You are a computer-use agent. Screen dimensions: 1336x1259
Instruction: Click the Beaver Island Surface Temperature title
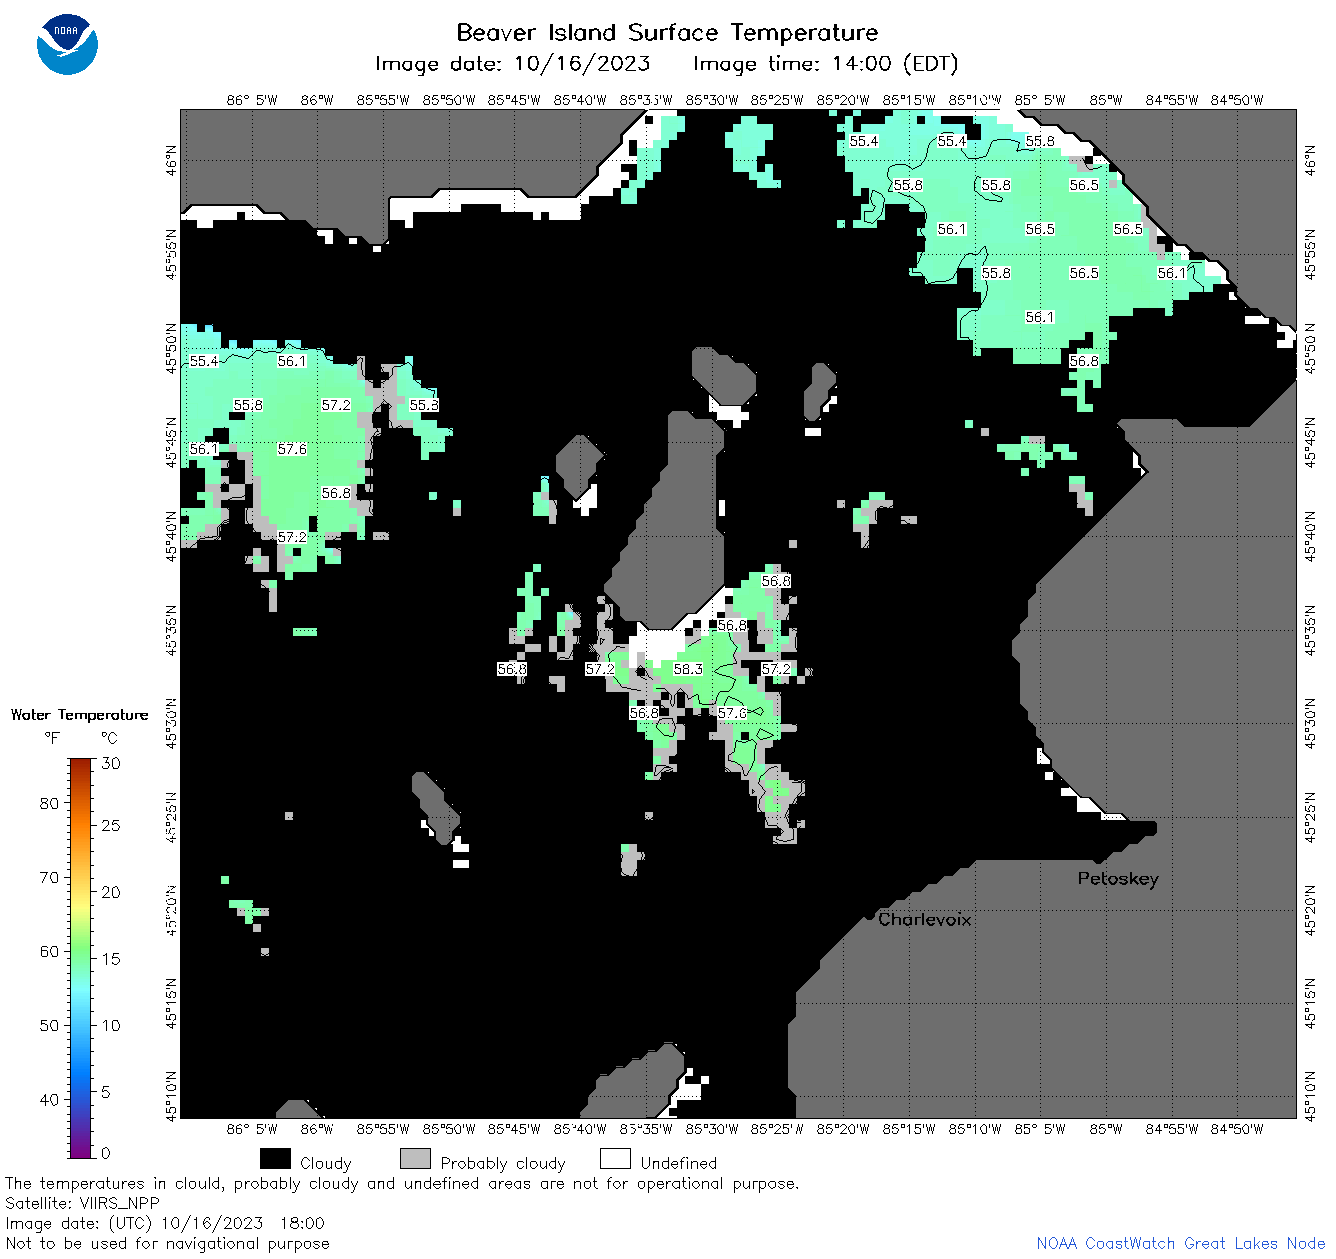click(667, 32)
